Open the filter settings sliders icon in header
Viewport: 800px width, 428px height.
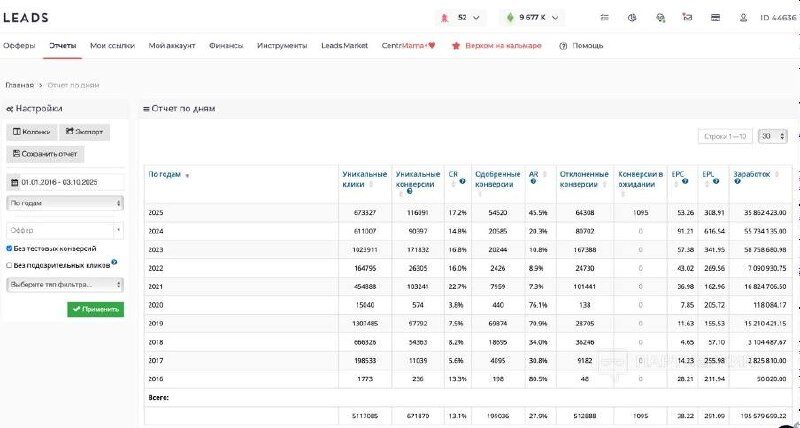[605, 17]
